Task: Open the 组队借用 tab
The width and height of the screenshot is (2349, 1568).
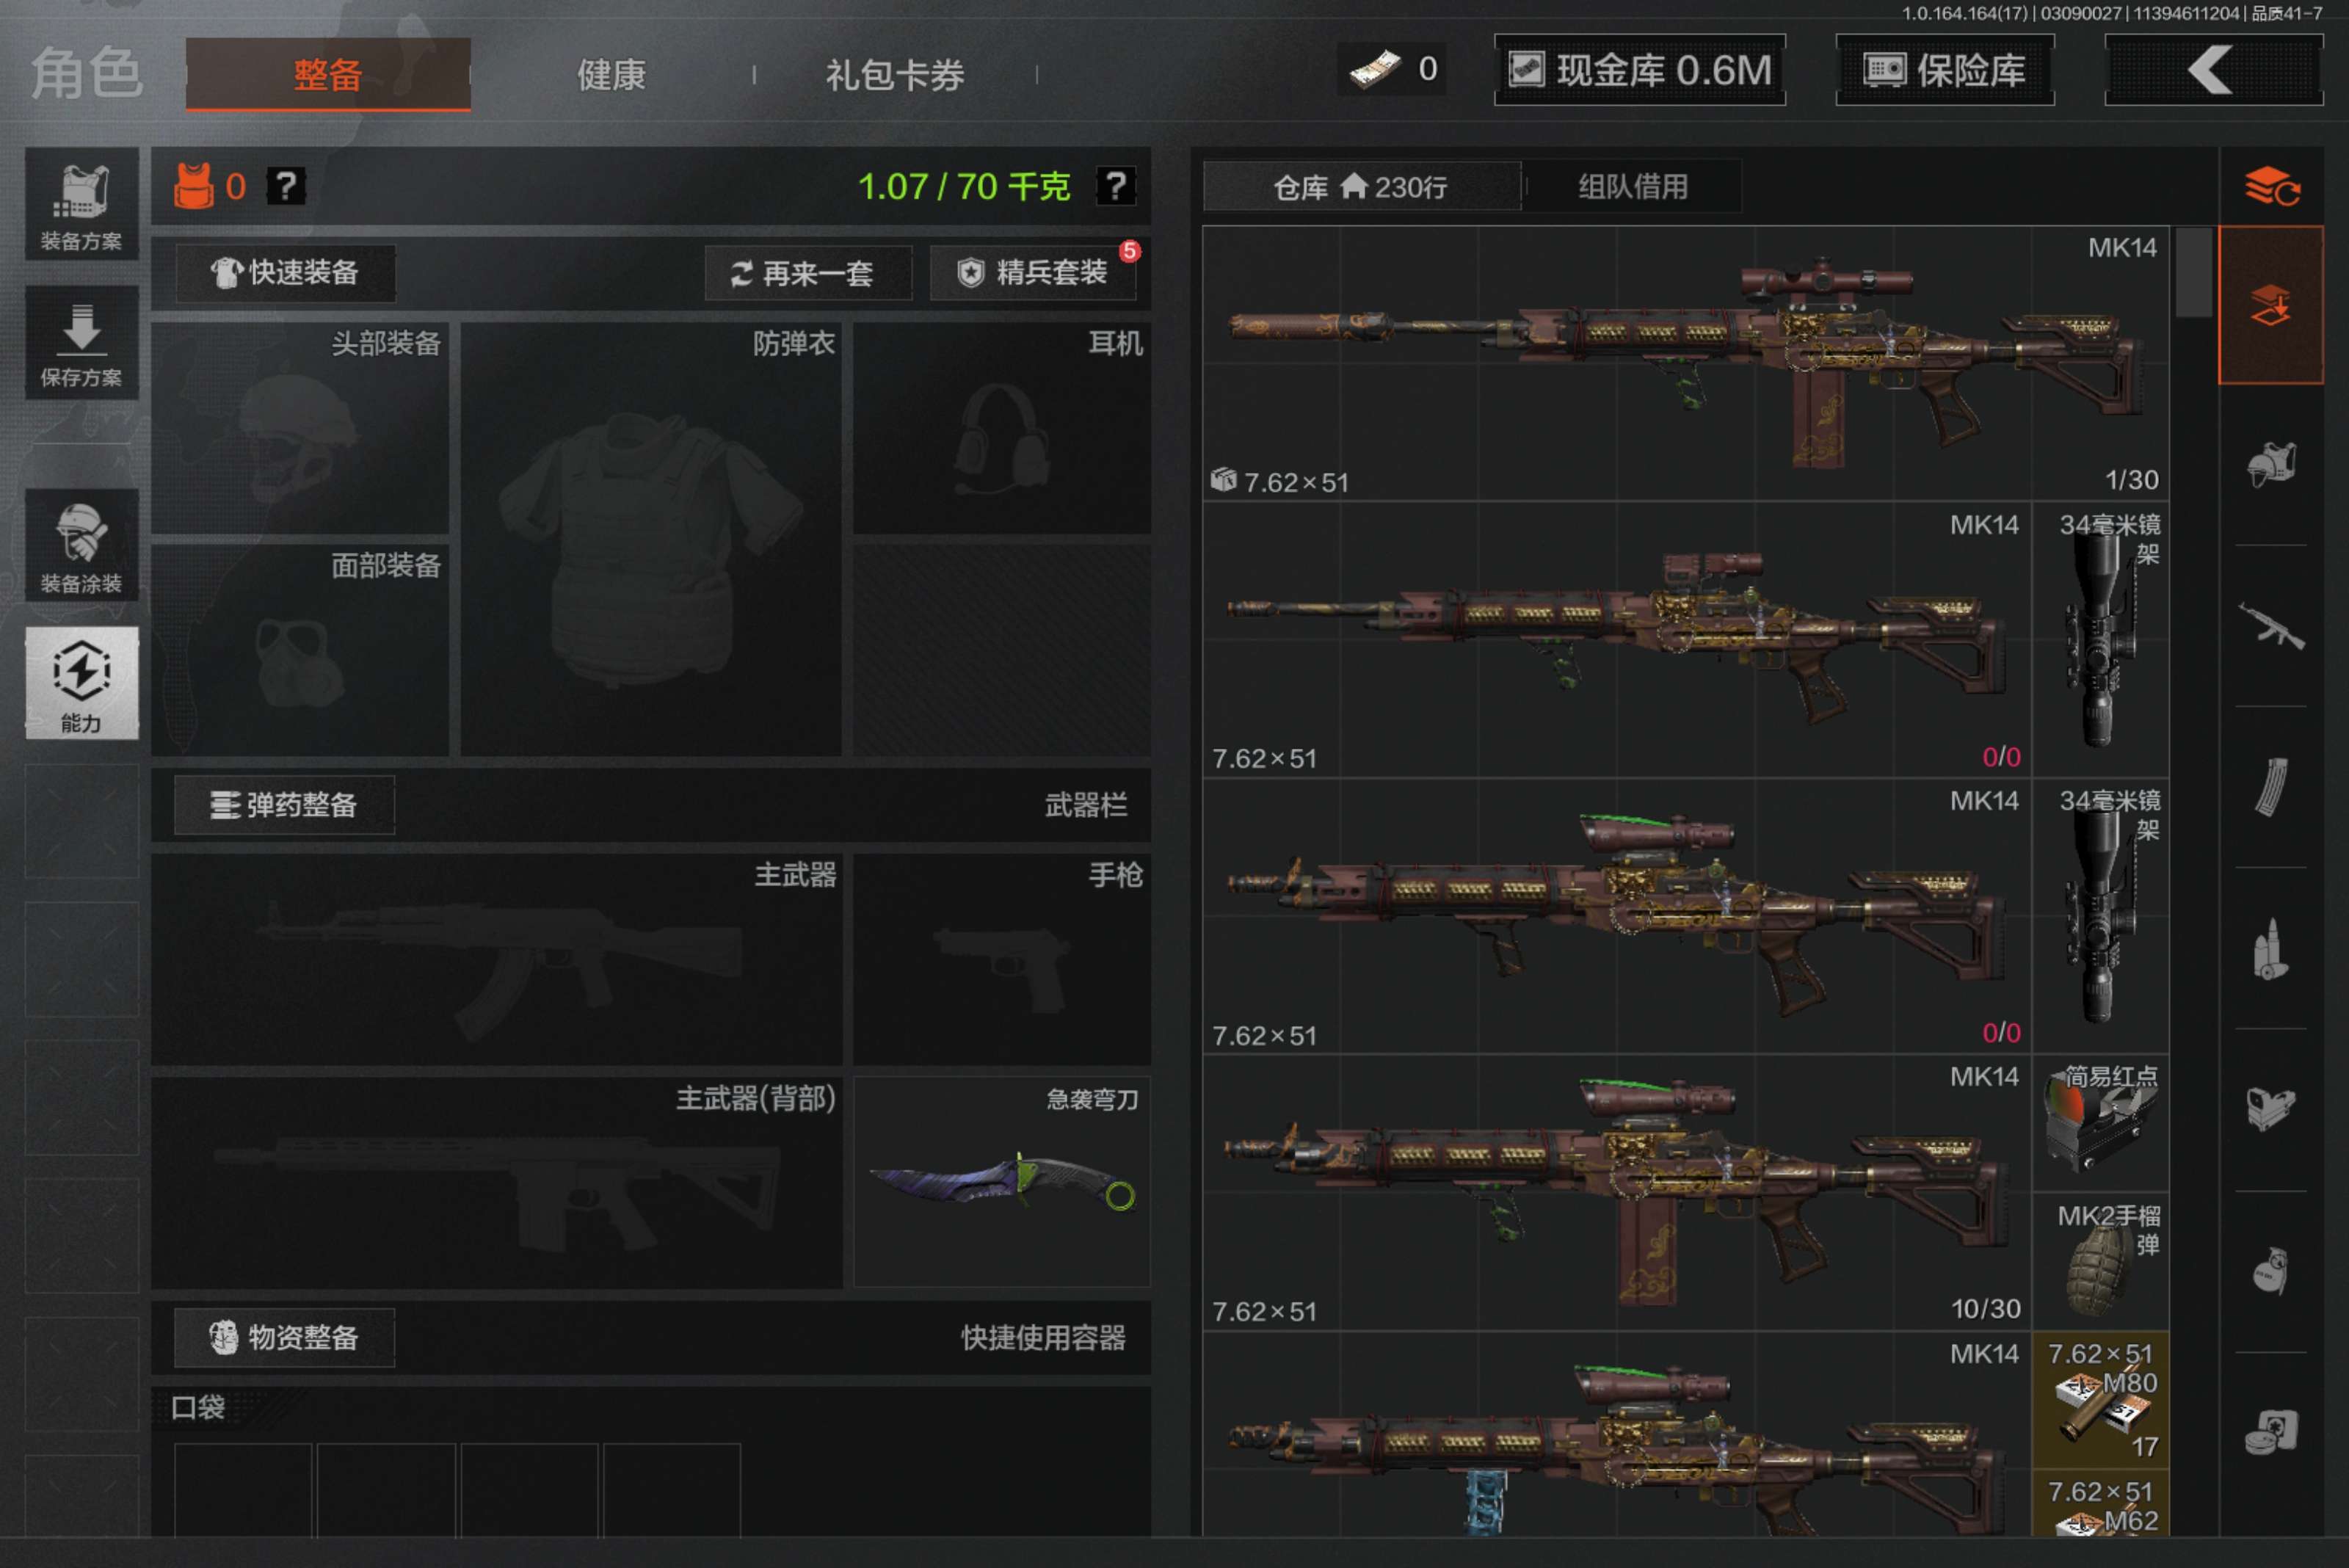Action: tap(1632, 187)
